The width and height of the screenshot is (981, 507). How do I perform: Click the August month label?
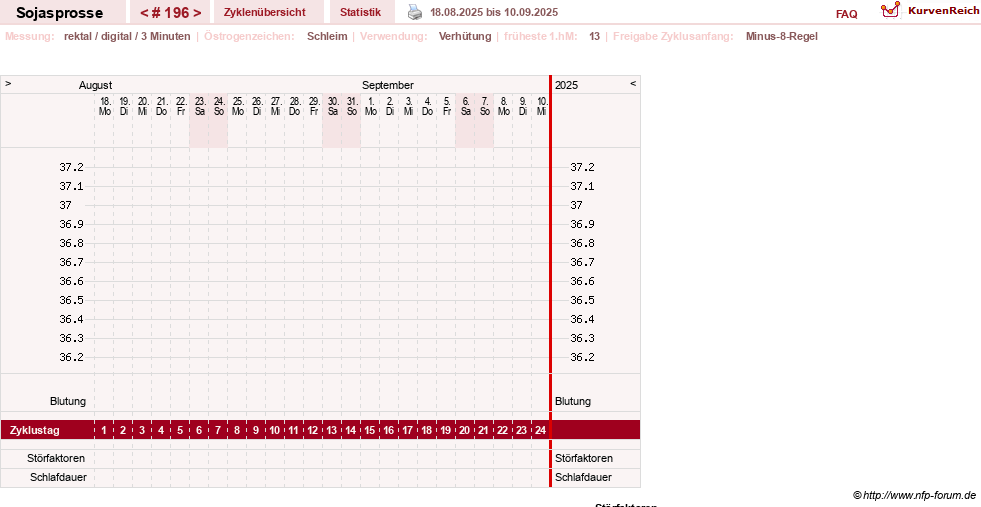click(95, 85)
